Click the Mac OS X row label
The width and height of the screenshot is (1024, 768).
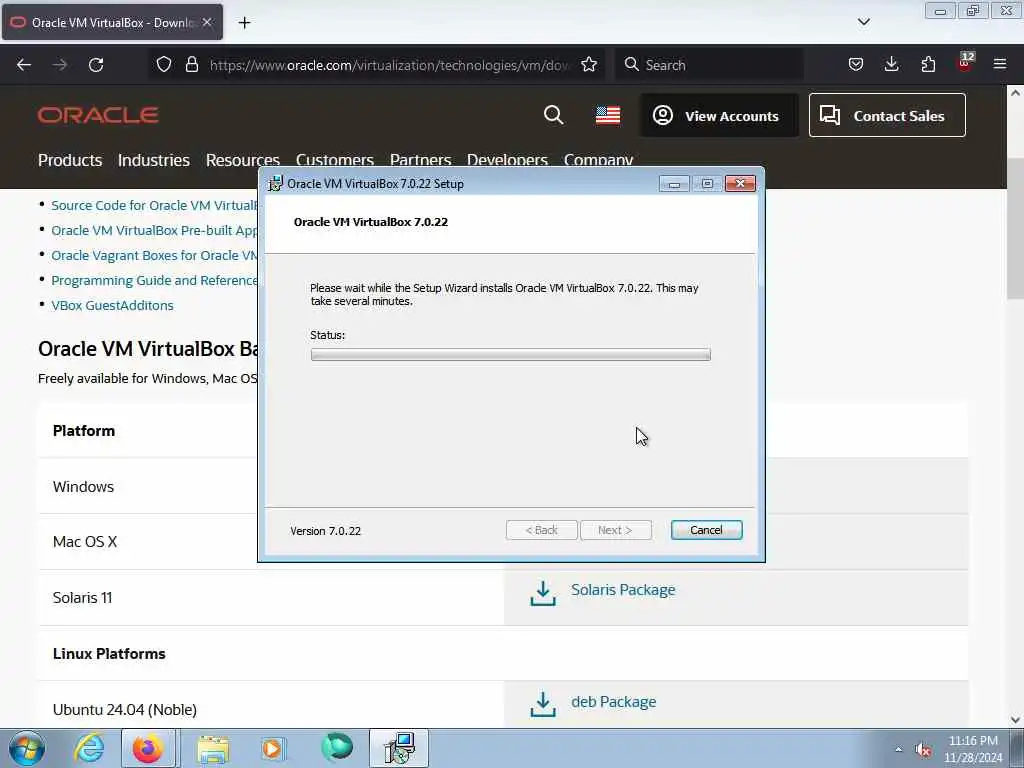point(85,541)
